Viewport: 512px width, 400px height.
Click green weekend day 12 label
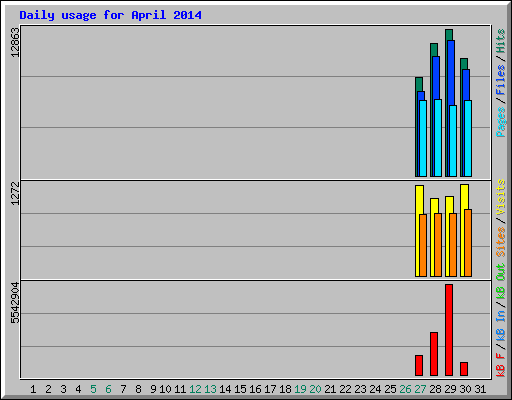coord(195,389)
